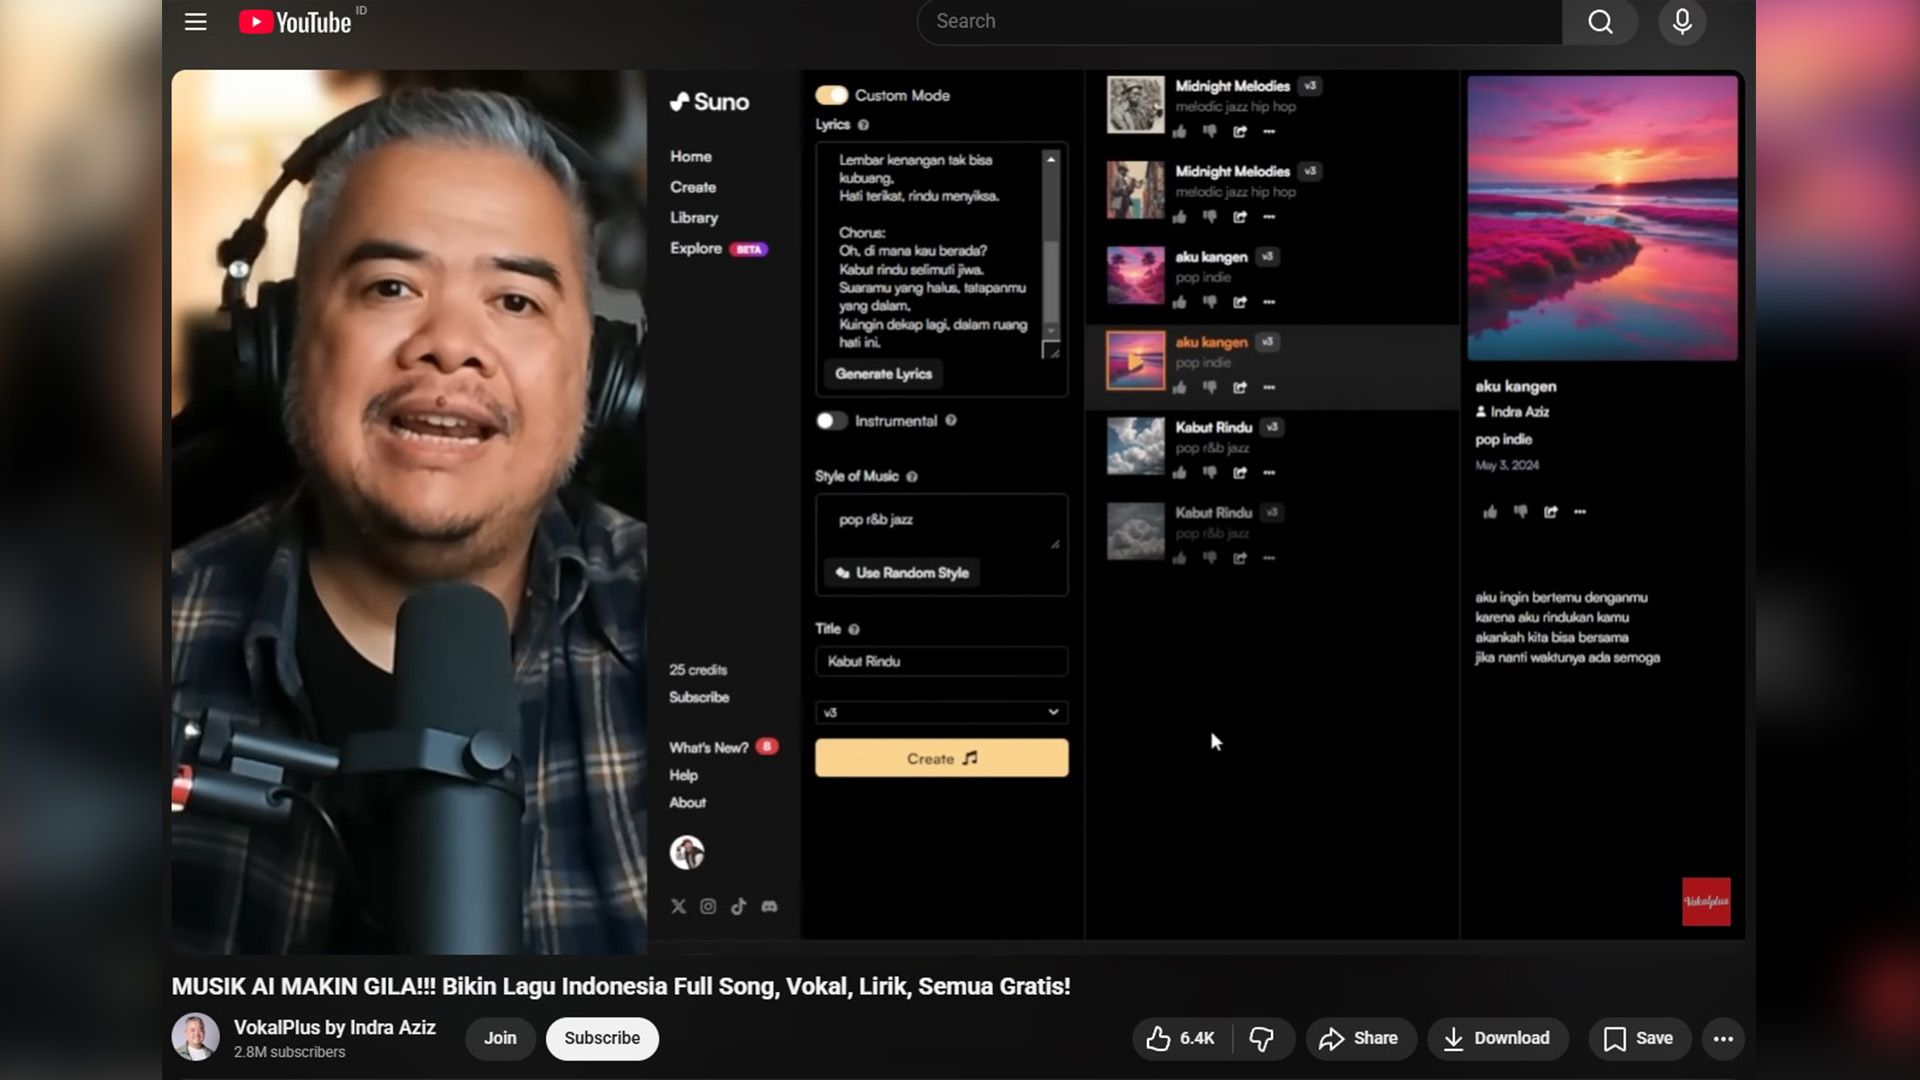Screen dimensions: 1920x1080
Task: Enable the Instrumental toggle
Action: (x=831, y=421)
